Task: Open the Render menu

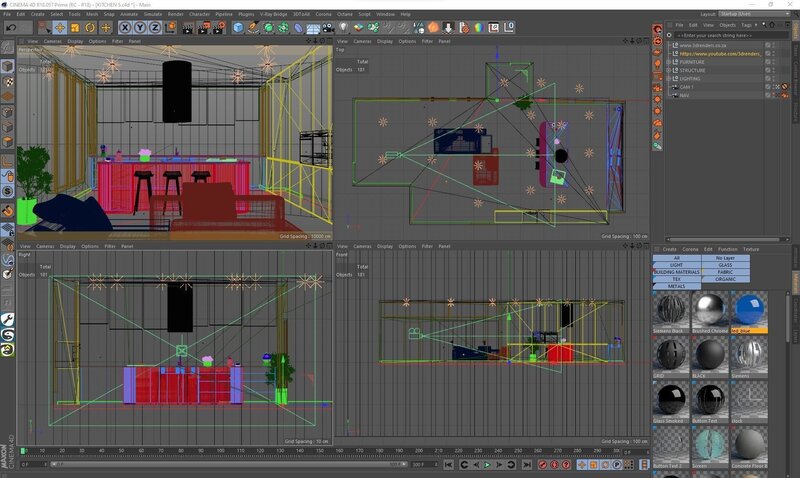Action: pos(177,14)
